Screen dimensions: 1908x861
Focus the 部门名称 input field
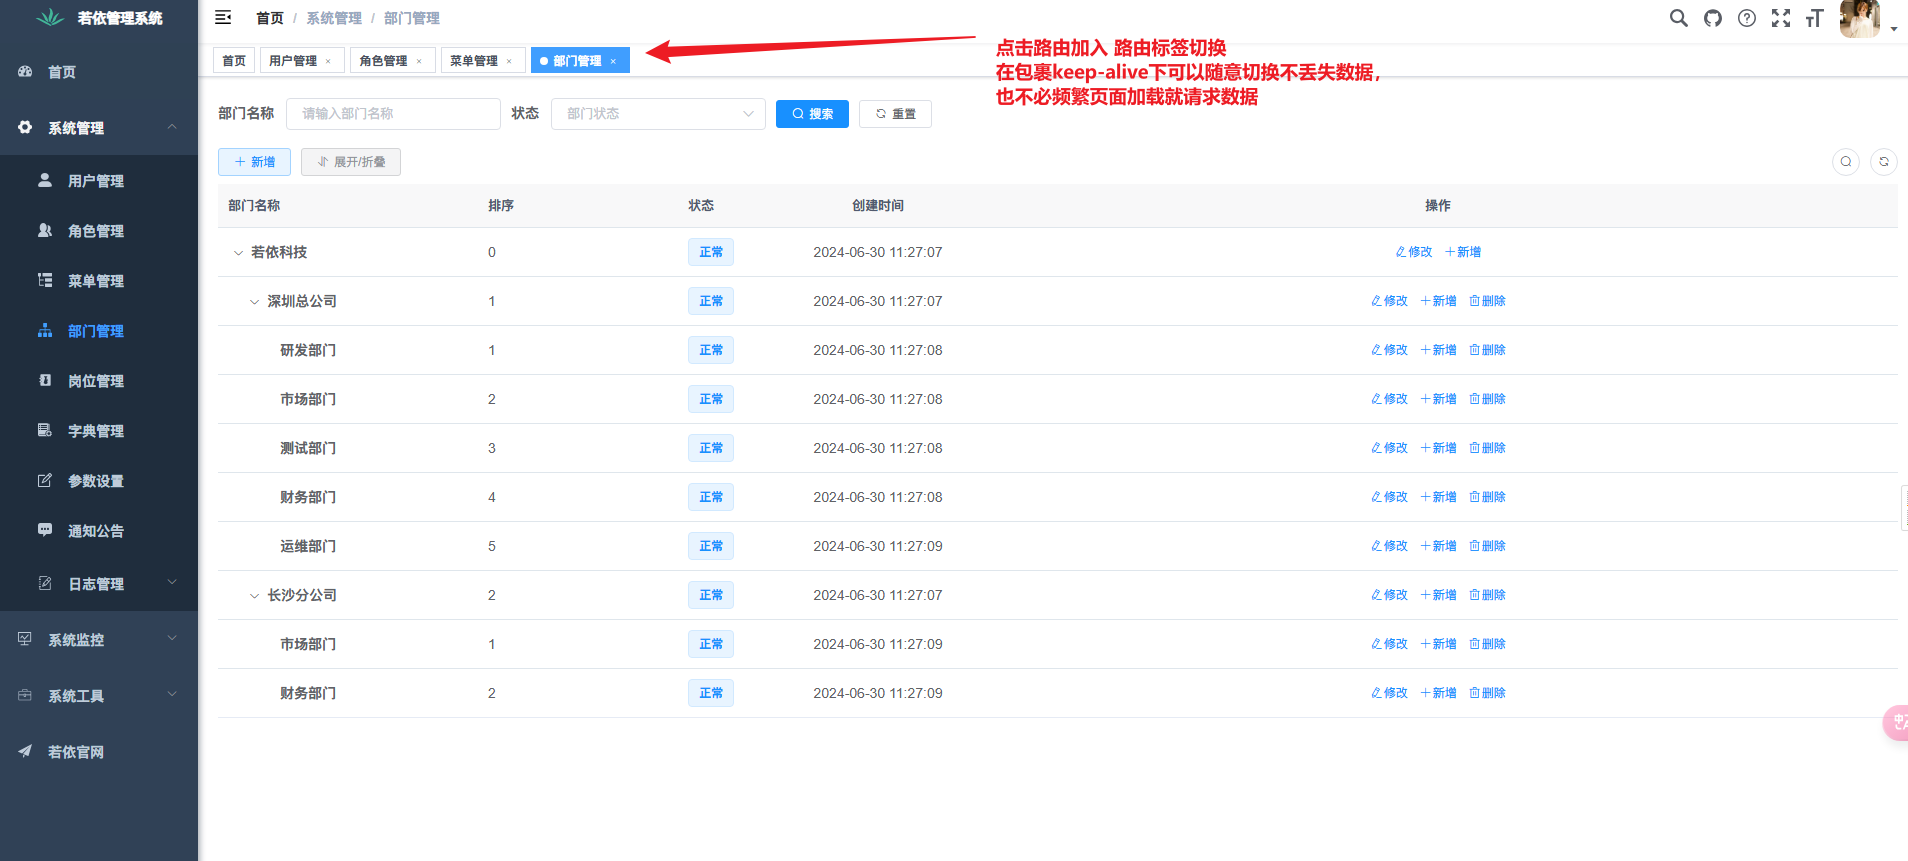(x=393, y=114)
